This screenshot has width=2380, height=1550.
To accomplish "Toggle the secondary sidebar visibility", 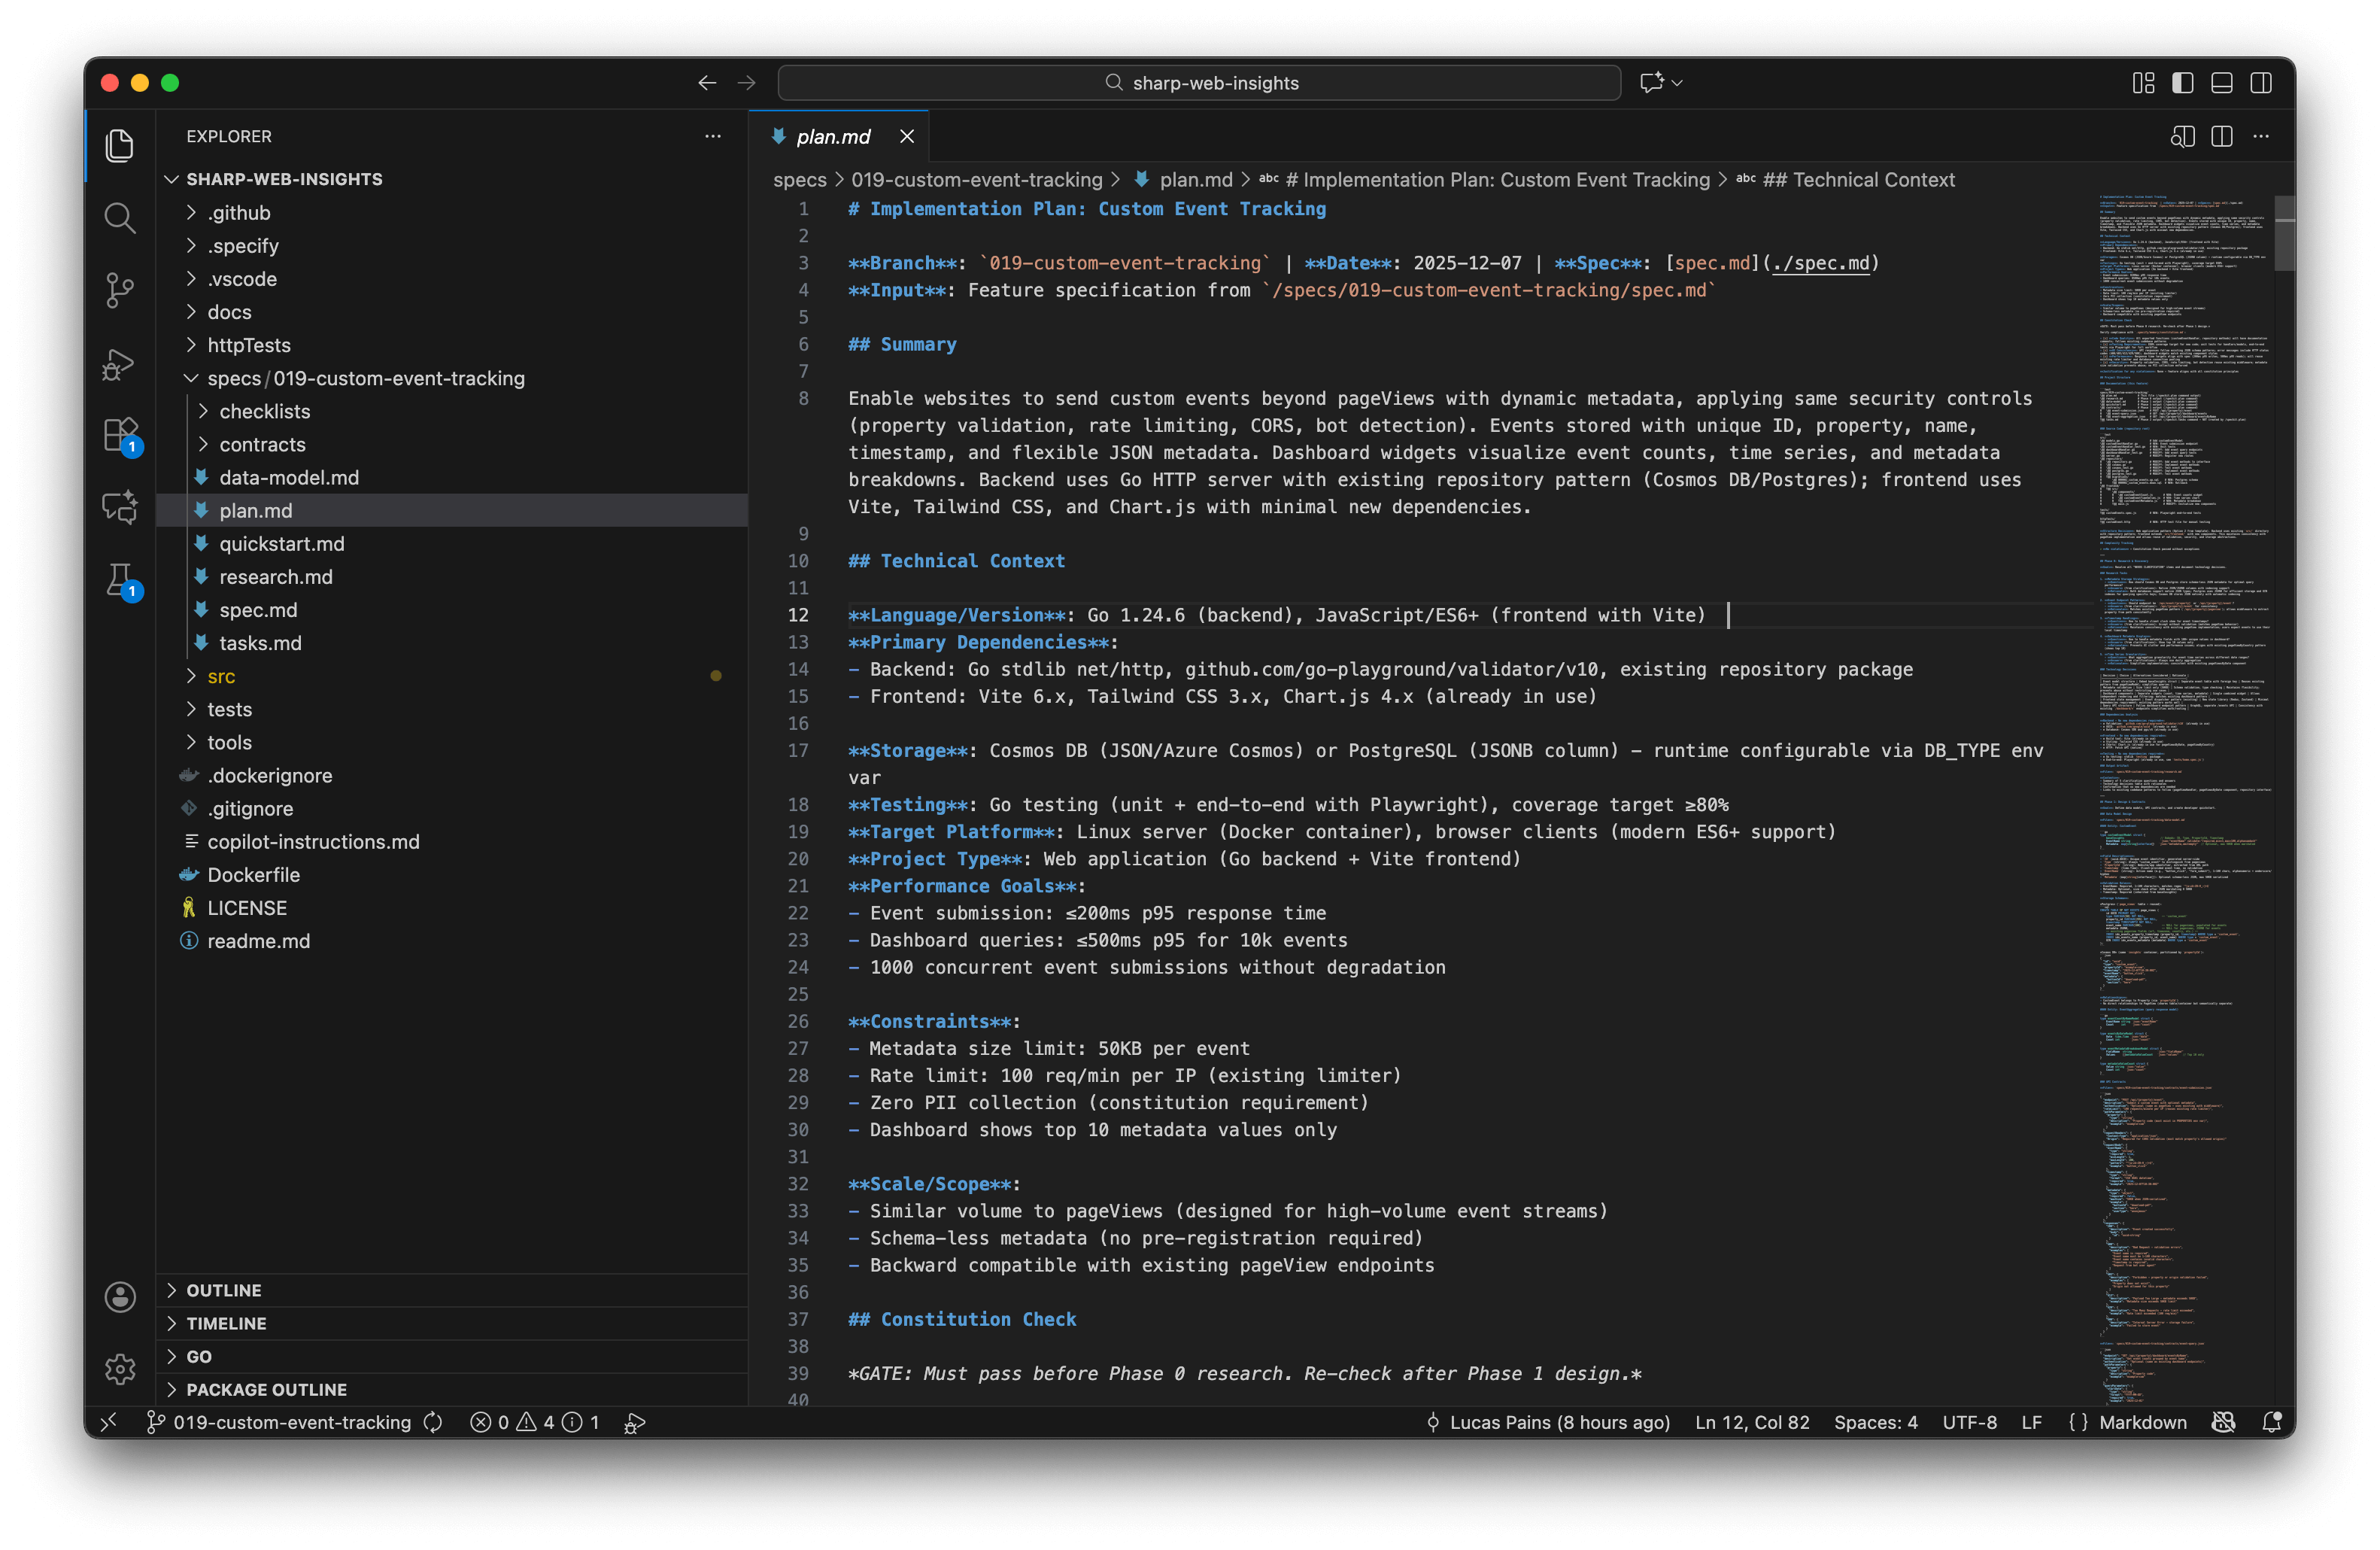I will 2262,83.
